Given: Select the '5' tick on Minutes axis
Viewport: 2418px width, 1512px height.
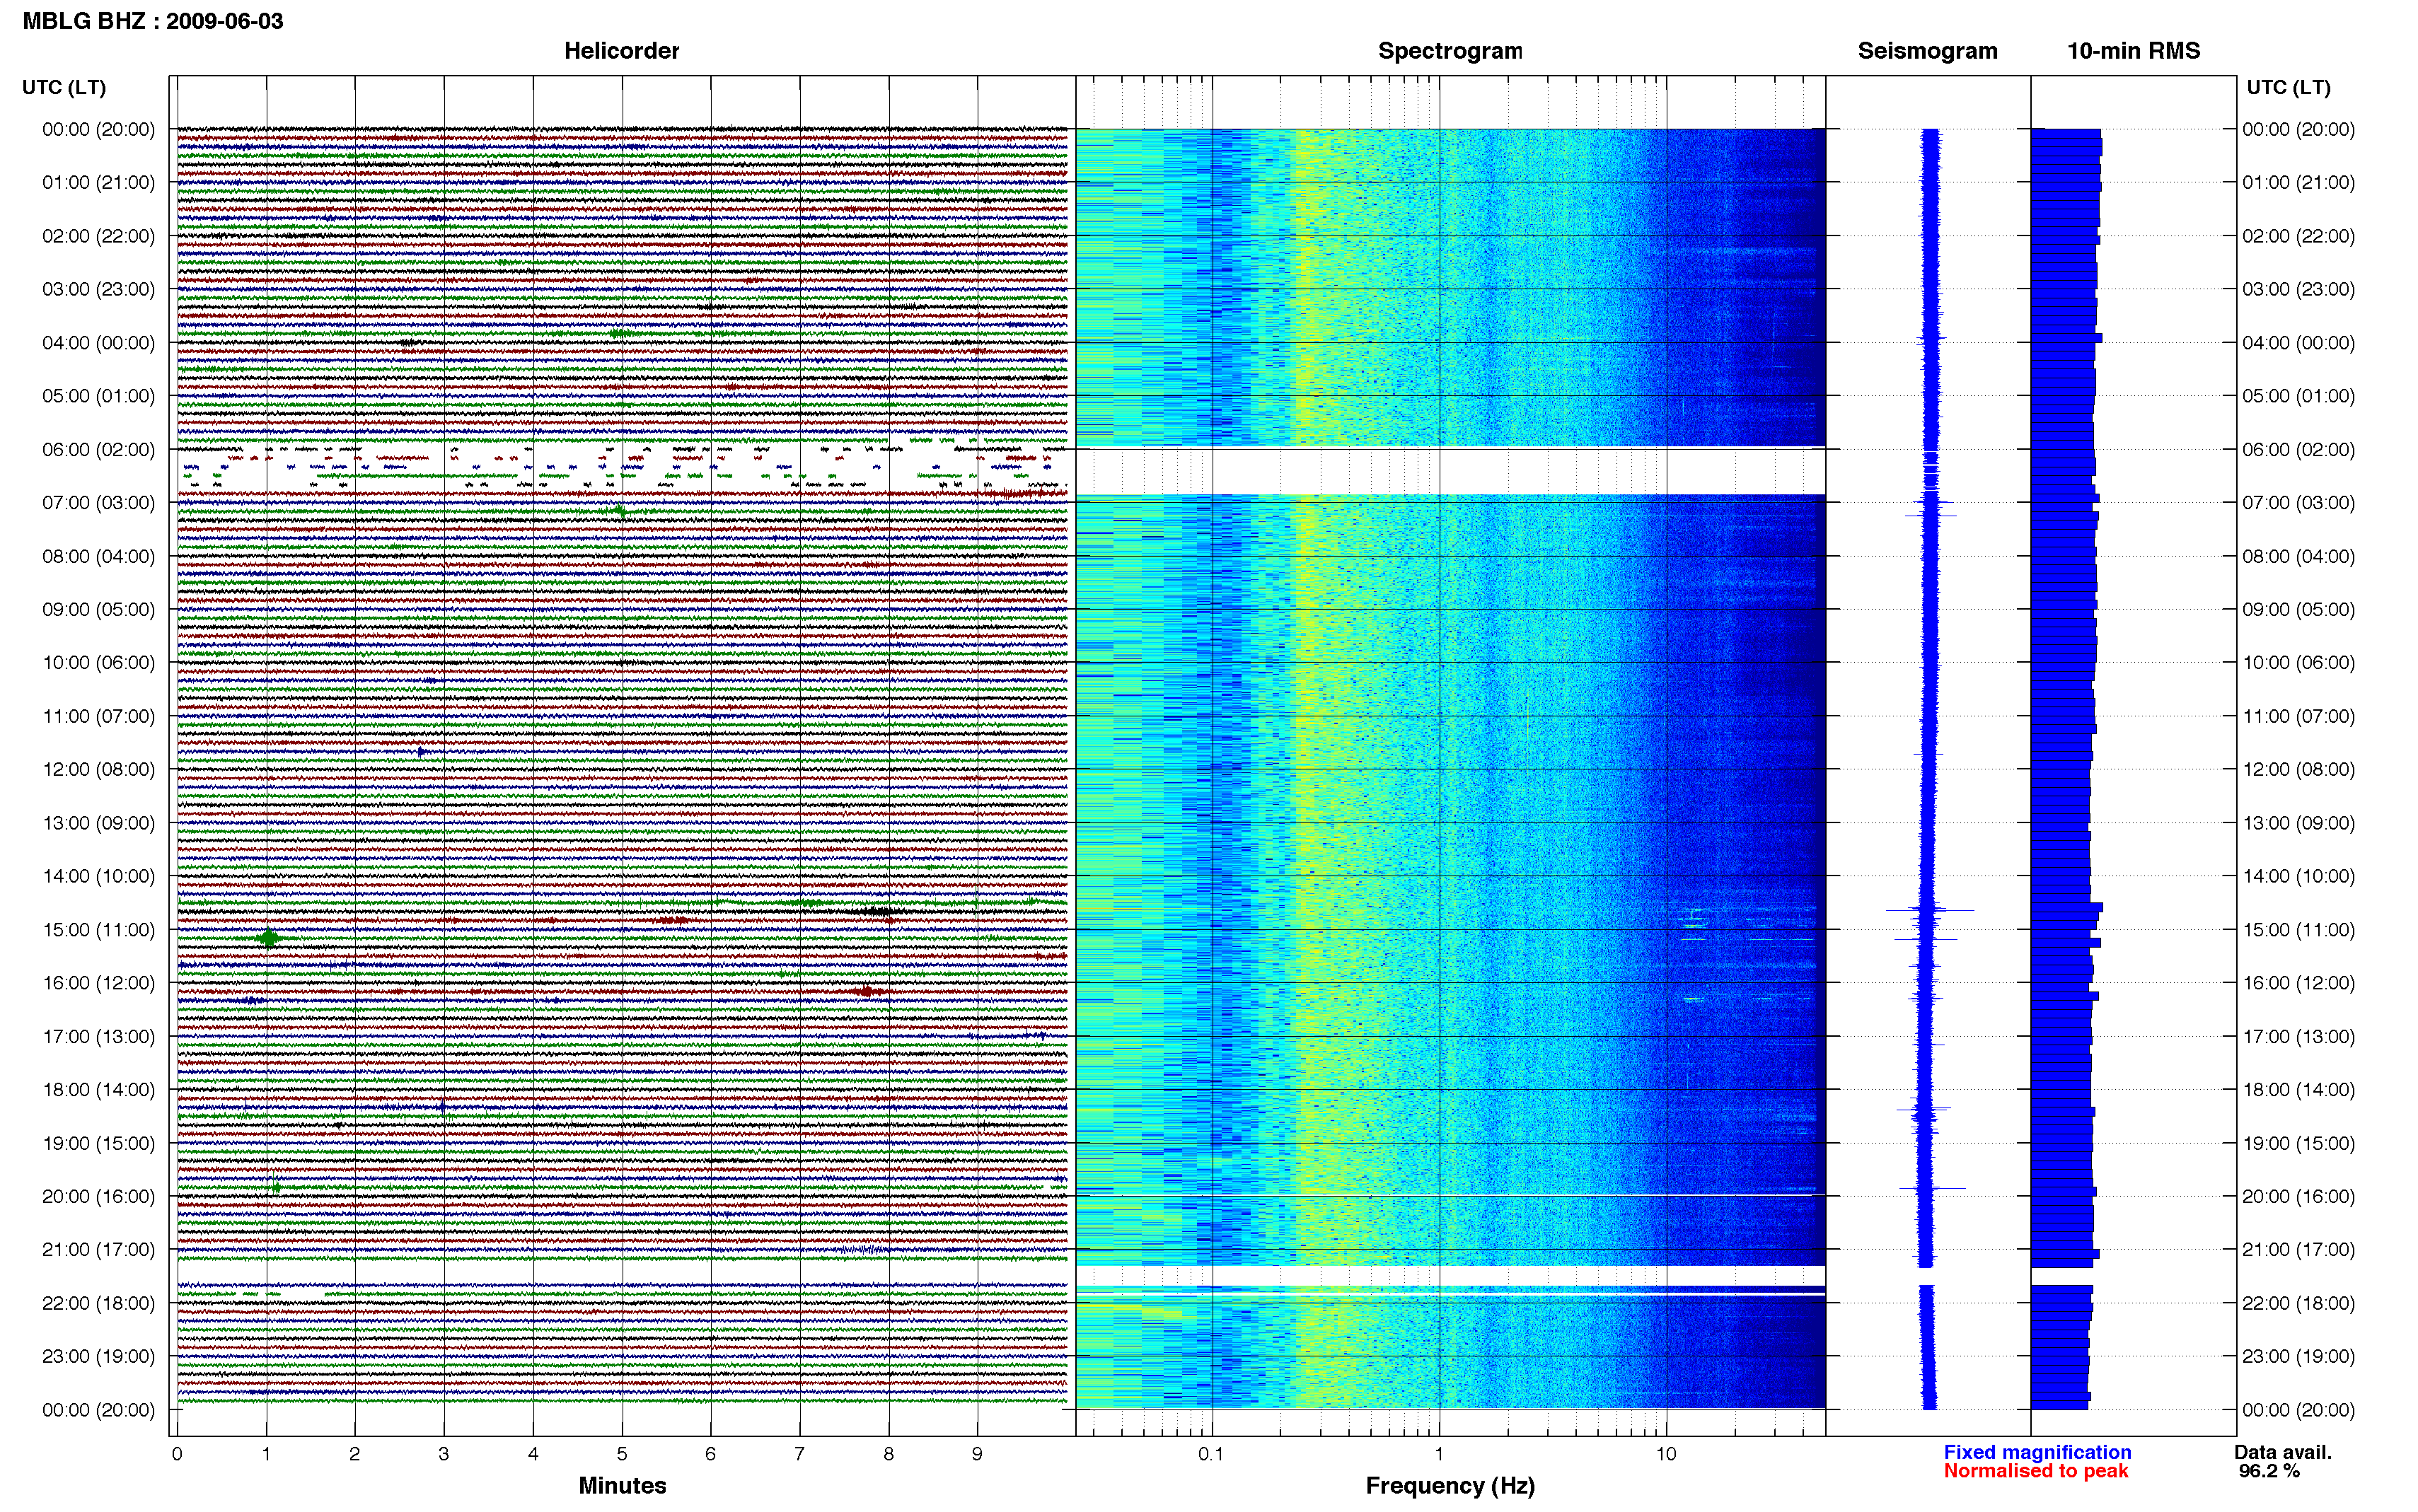Looking at the screenshot, I should tap(622, 1454).
